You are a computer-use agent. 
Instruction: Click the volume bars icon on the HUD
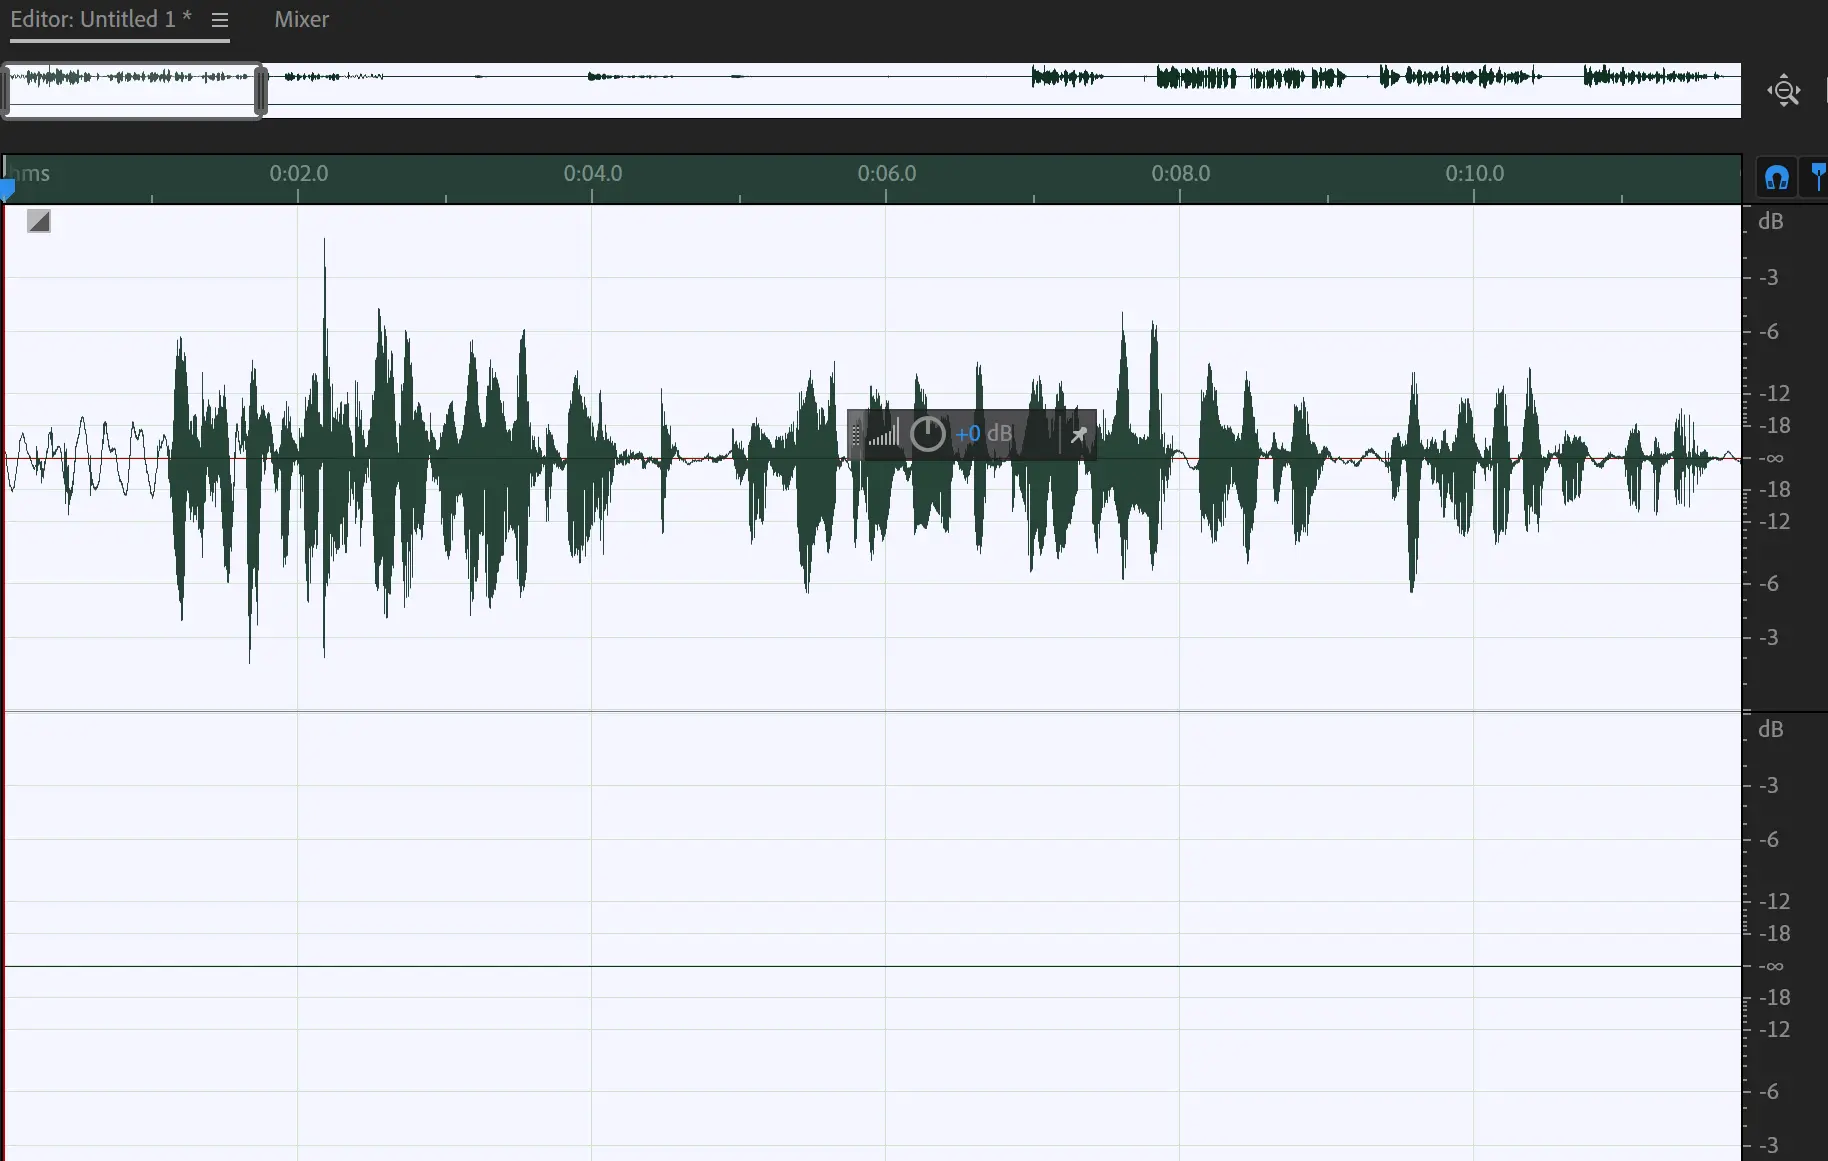pos(883,434)
